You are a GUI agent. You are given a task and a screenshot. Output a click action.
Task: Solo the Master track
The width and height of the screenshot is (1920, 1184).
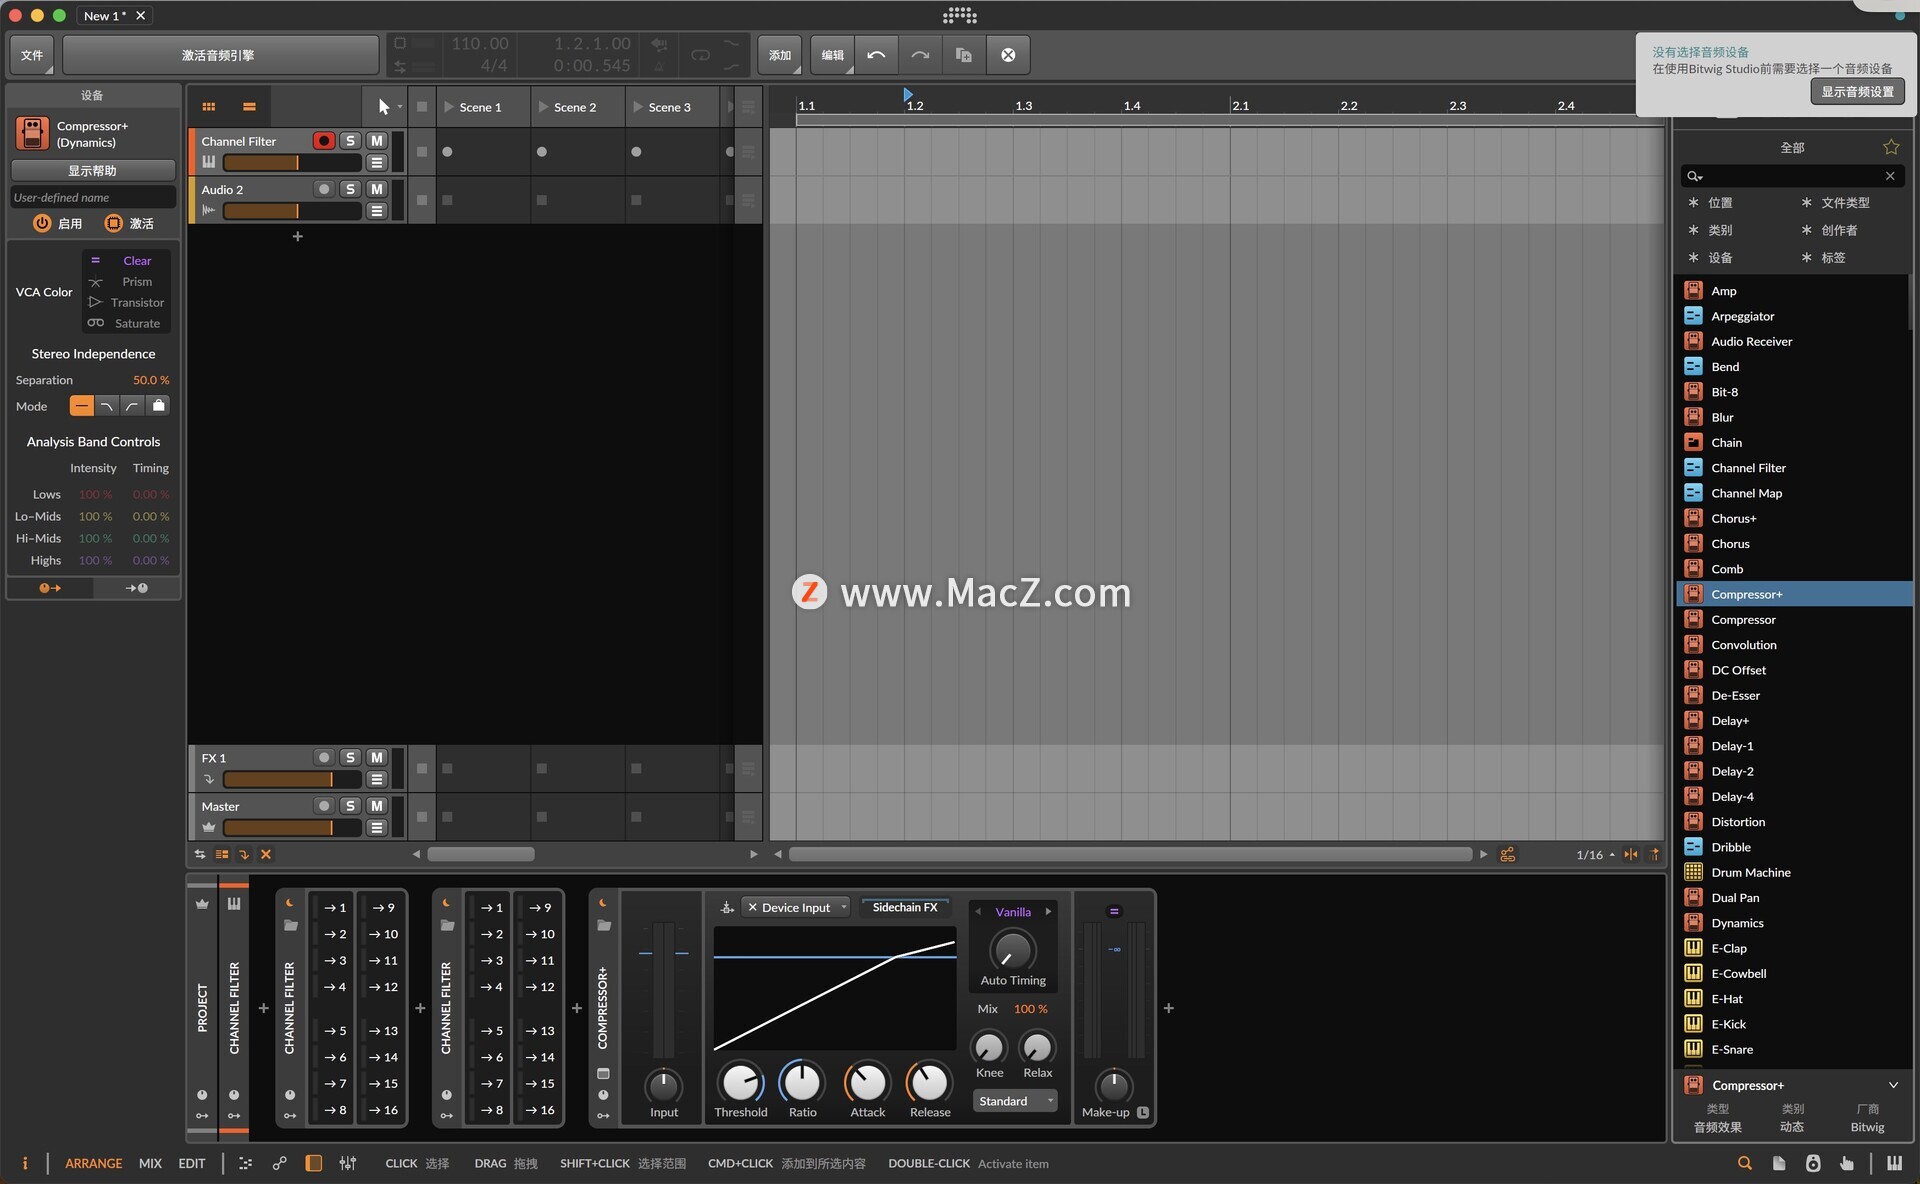click(x=350, y=806)
